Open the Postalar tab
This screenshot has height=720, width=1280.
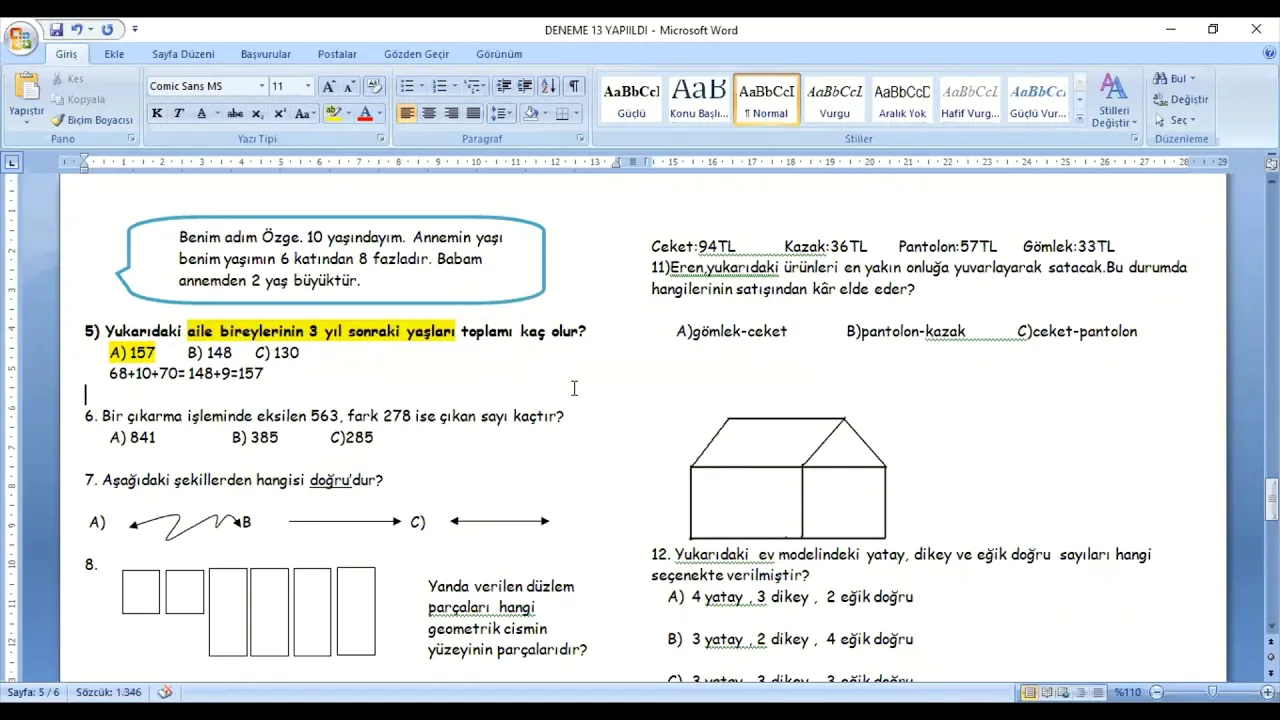(x=337, y=54)
